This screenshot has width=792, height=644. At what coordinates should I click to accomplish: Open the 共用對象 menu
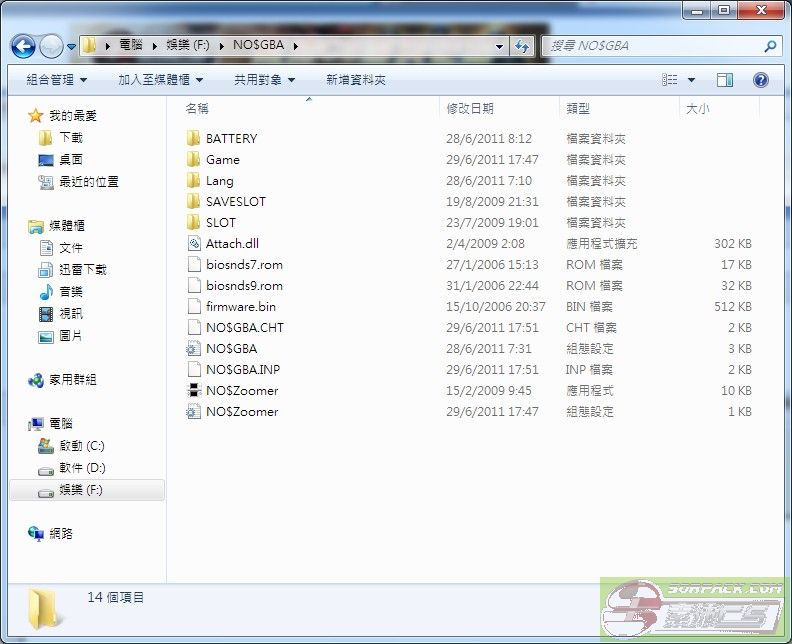tap(264, 80)
